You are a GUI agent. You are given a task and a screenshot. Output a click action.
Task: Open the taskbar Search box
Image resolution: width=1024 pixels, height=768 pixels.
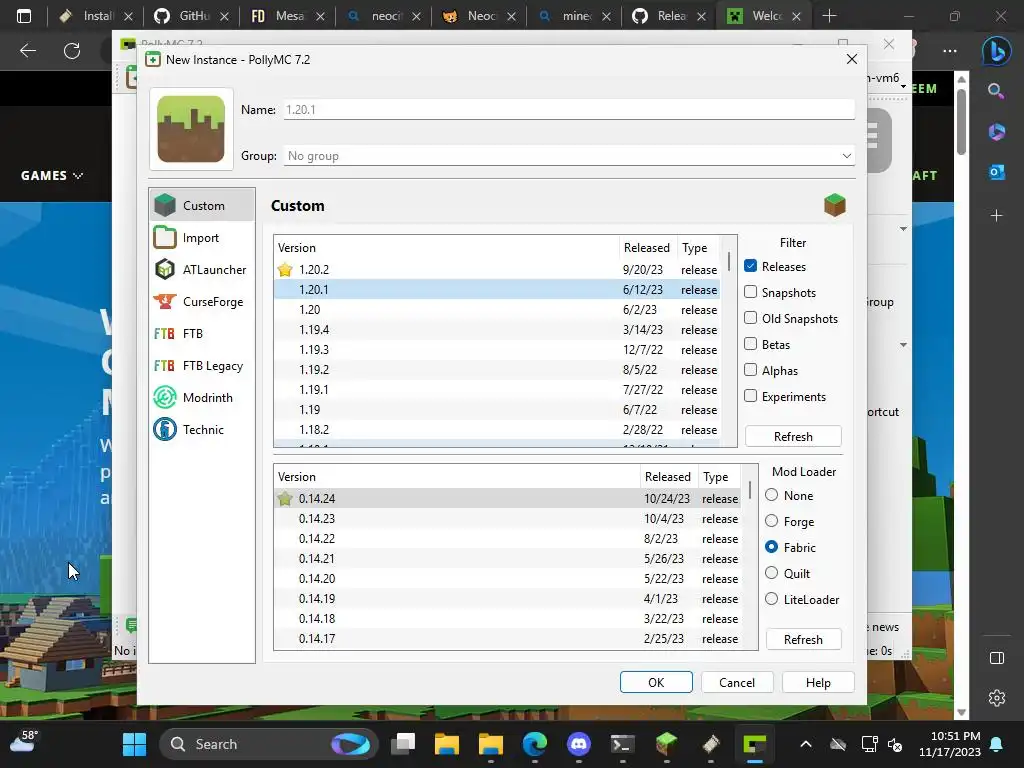(269, 744)
